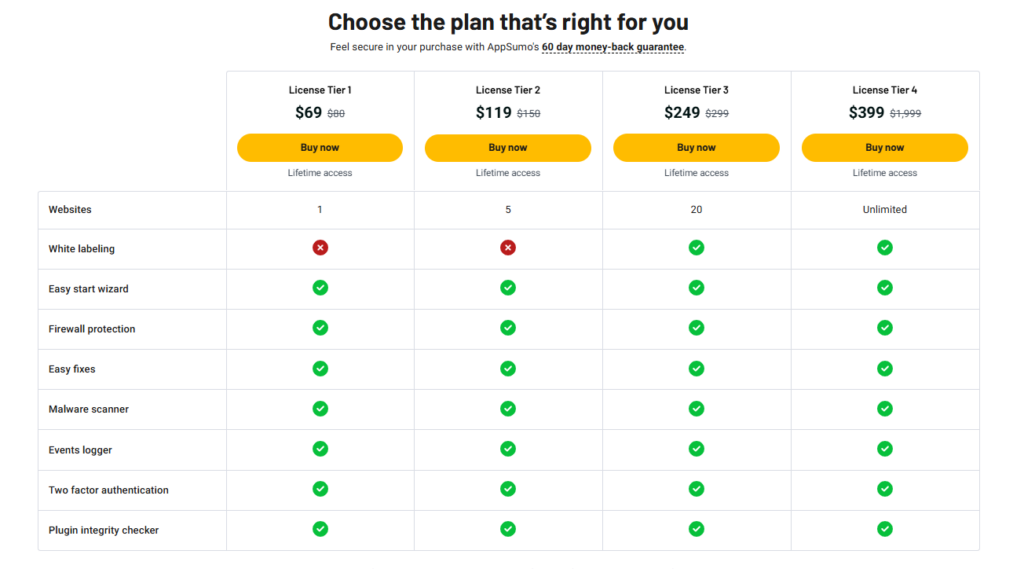
Task: Buy License Tier 3 for $249
Action: [696, 148]
